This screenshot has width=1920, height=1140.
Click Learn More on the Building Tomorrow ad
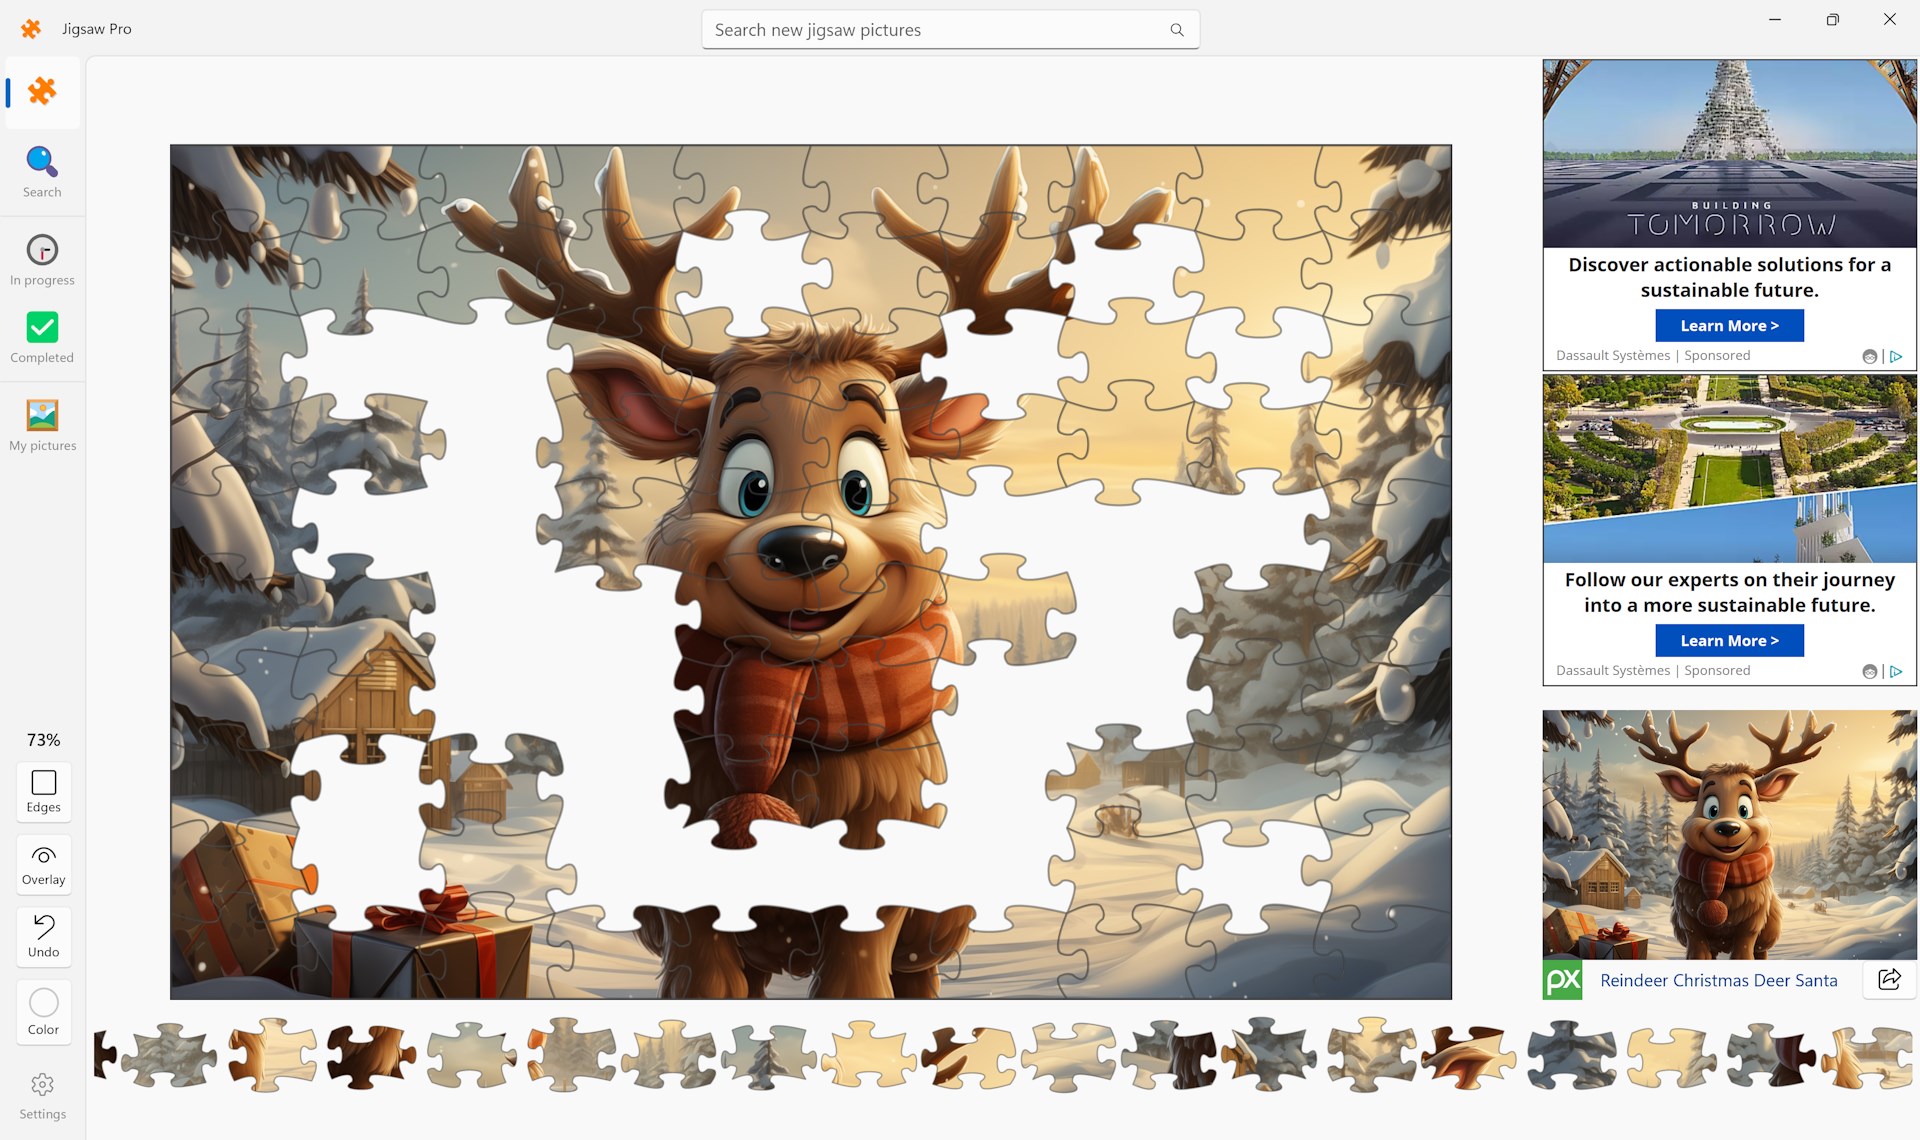point(1729,325)
